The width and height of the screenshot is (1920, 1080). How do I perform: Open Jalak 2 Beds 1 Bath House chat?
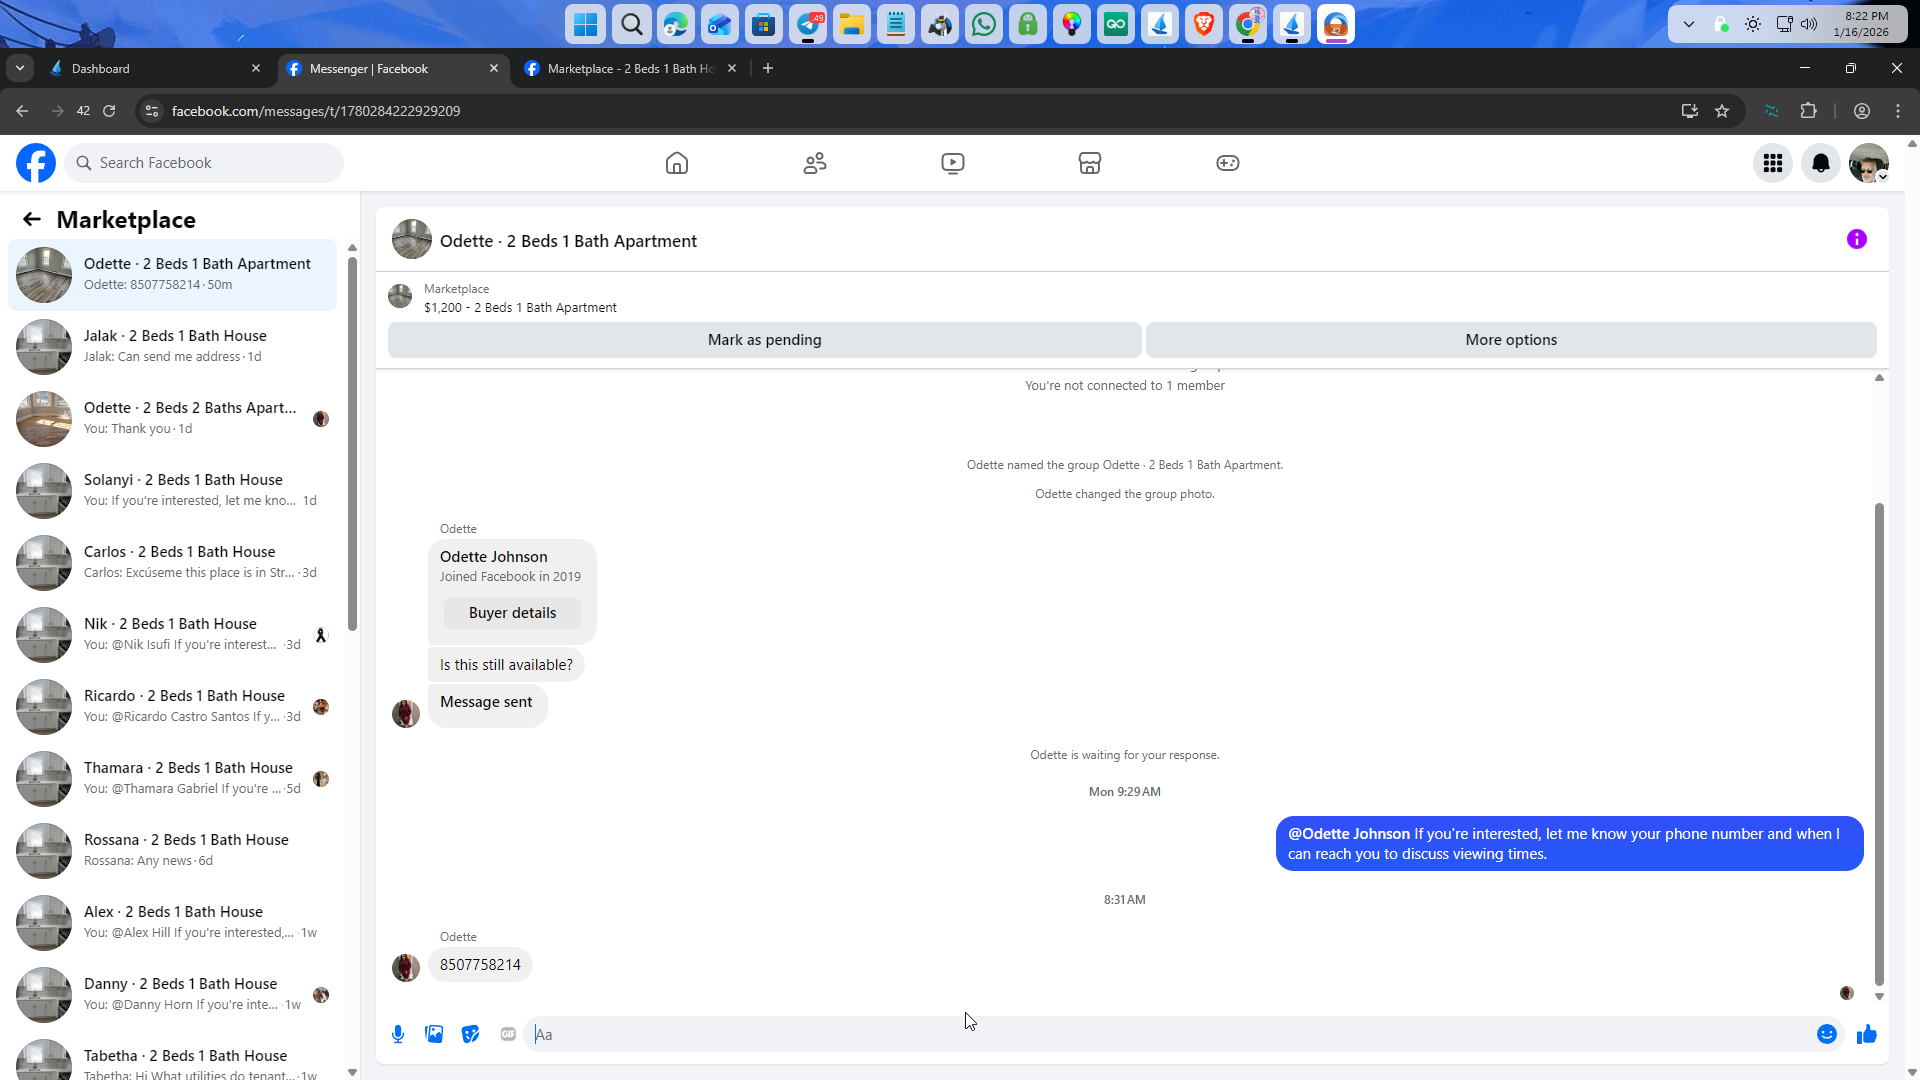tap(175, 346)
